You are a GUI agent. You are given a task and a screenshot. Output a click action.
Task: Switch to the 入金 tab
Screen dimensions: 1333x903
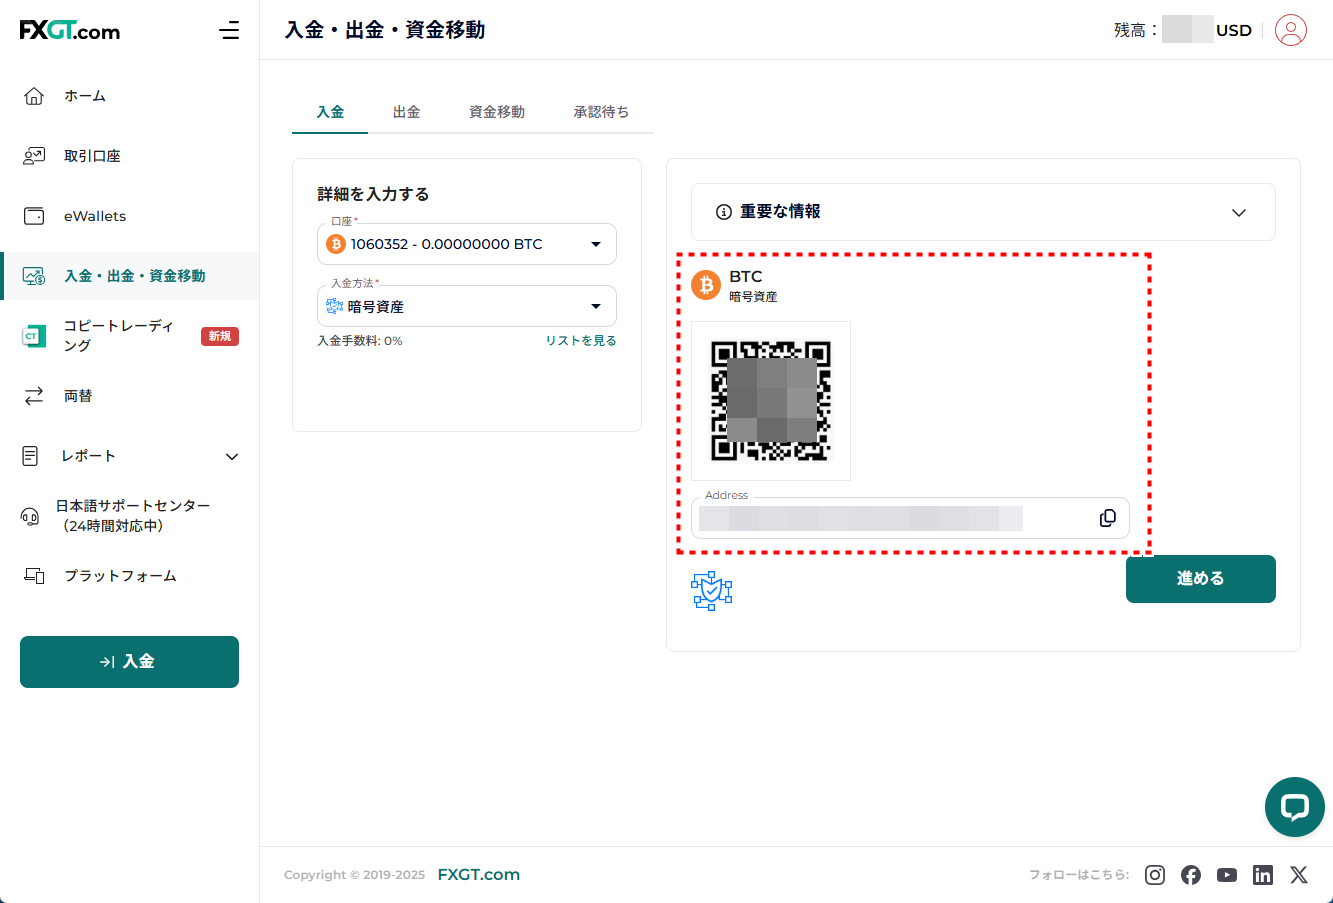pyautogui.click(x=330, y=112)
